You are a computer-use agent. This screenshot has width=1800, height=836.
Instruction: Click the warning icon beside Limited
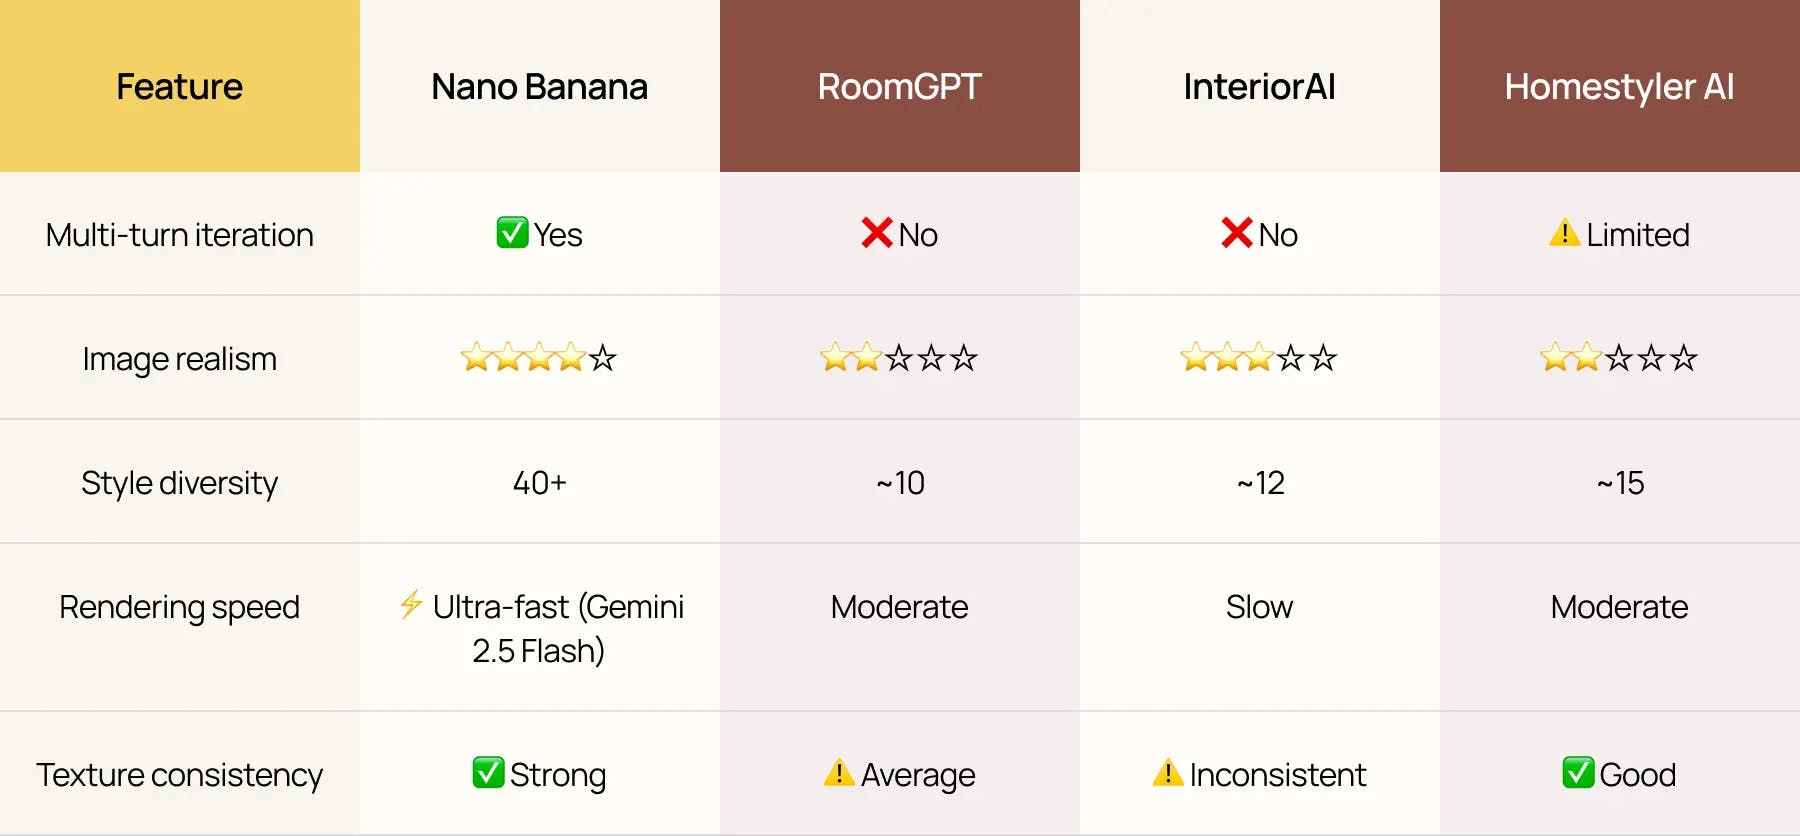[x=1564, y=233]
